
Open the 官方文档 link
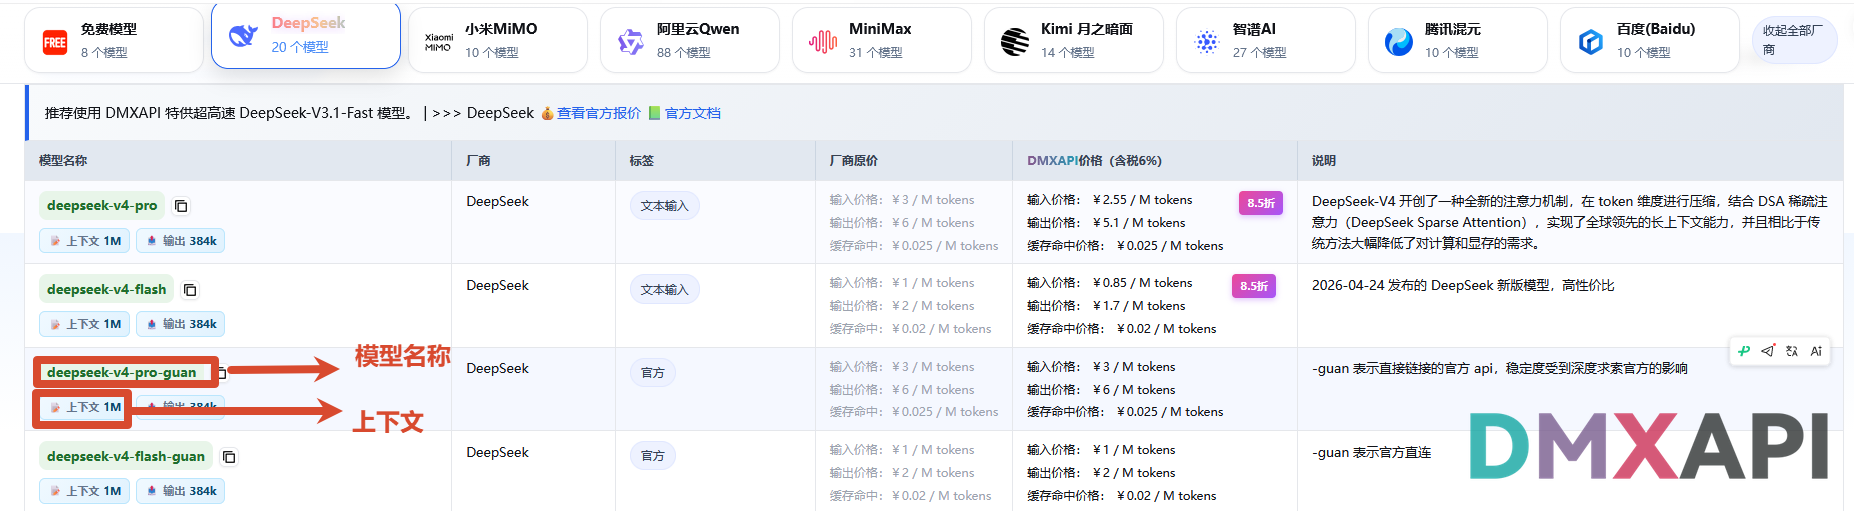(692, 113)
